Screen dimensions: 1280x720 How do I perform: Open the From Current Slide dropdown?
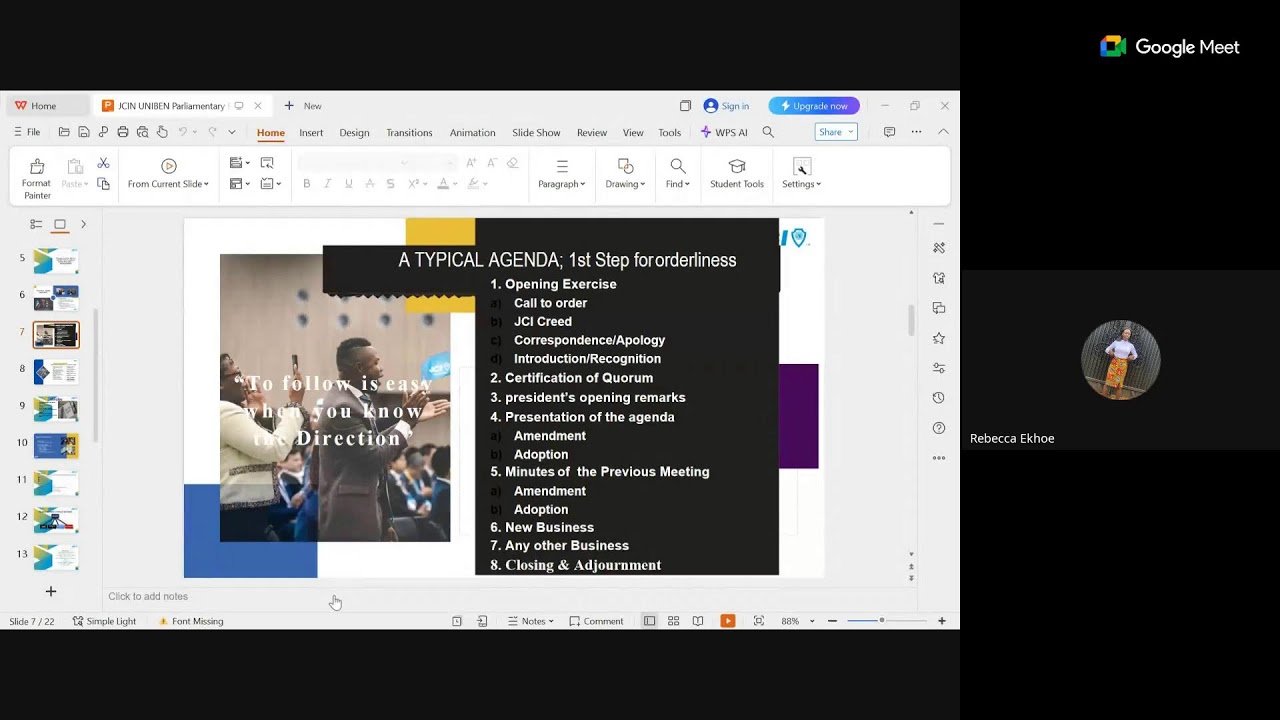pyautogui.click(x=206, y=184)
